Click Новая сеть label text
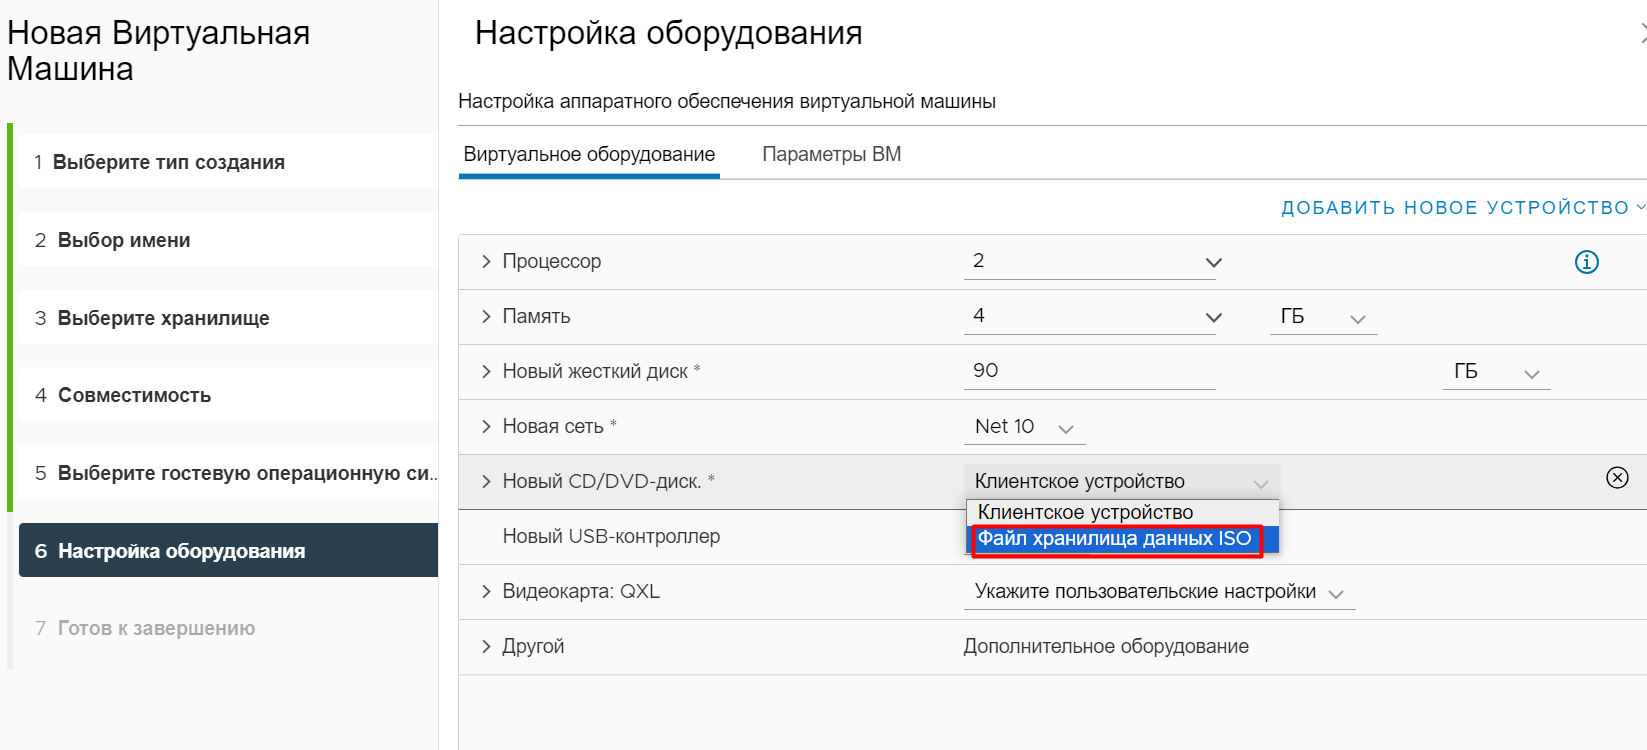This screenshot has width=1647, height=750. coord(553,426)
